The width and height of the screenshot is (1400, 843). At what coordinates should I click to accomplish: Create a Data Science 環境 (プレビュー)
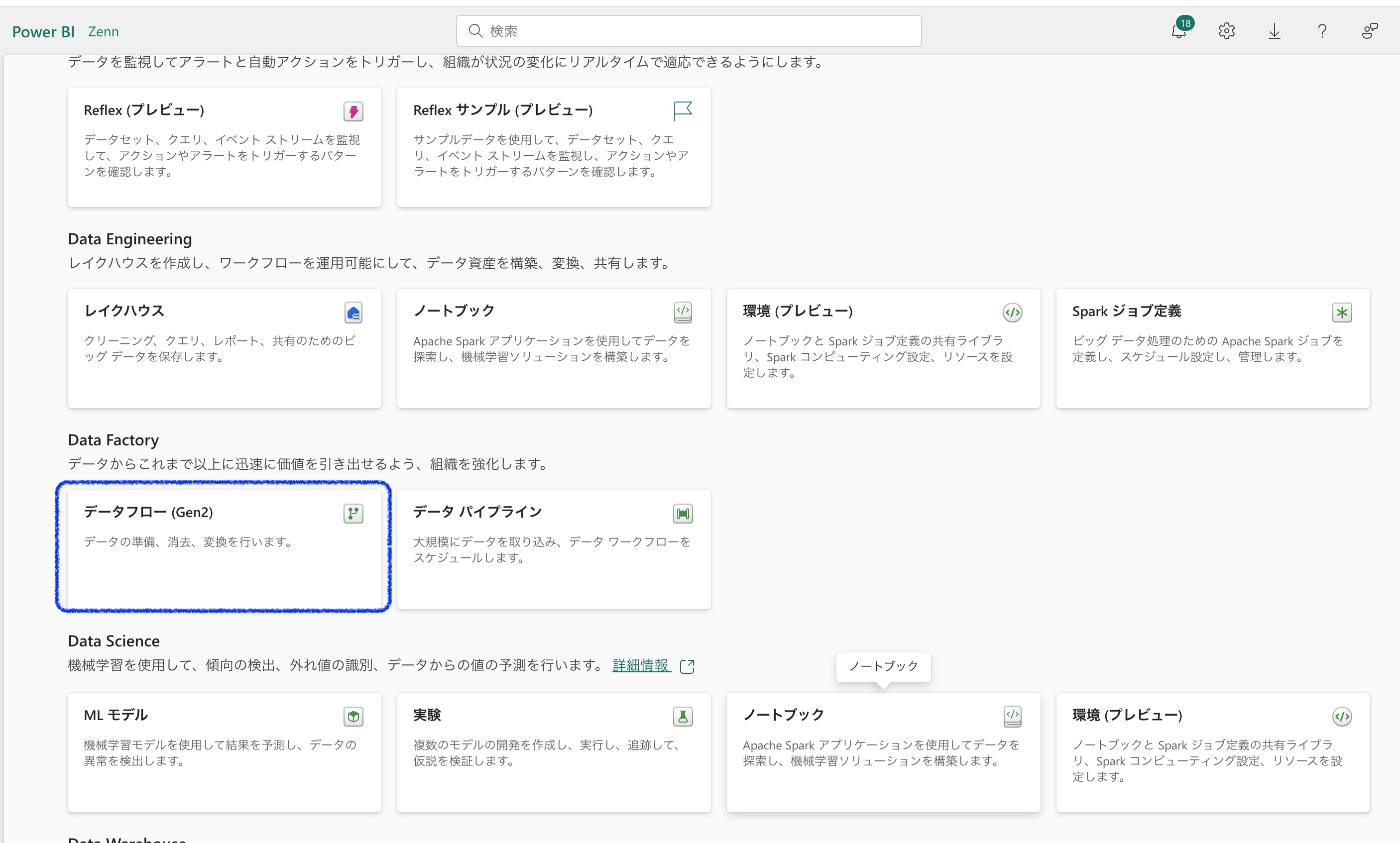click(1213, 752)
